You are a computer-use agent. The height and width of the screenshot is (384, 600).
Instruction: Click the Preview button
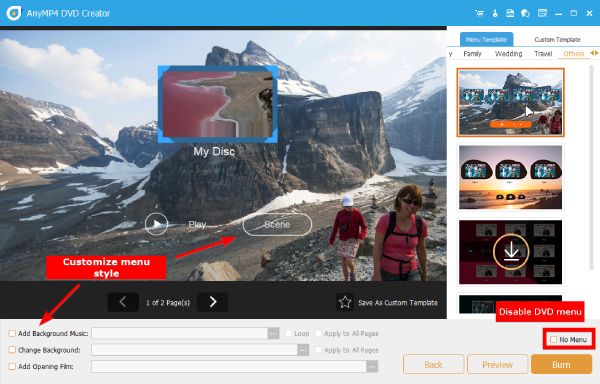(x=497, y=364)
